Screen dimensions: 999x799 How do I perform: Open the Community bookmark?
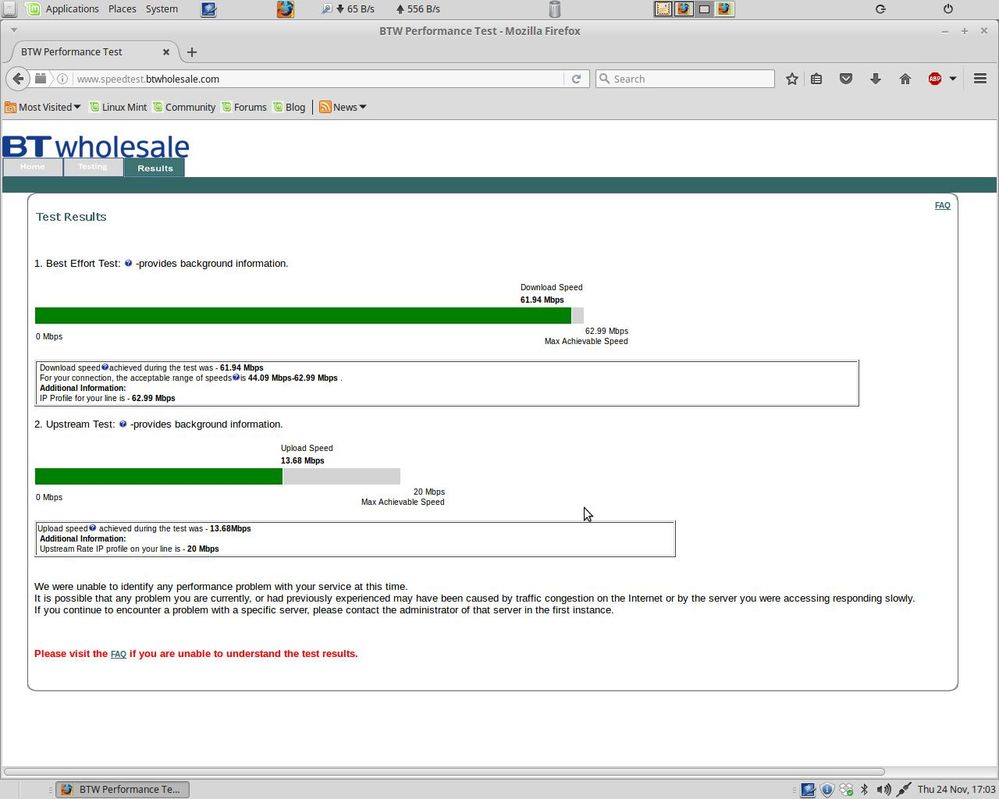pos(184,107)
